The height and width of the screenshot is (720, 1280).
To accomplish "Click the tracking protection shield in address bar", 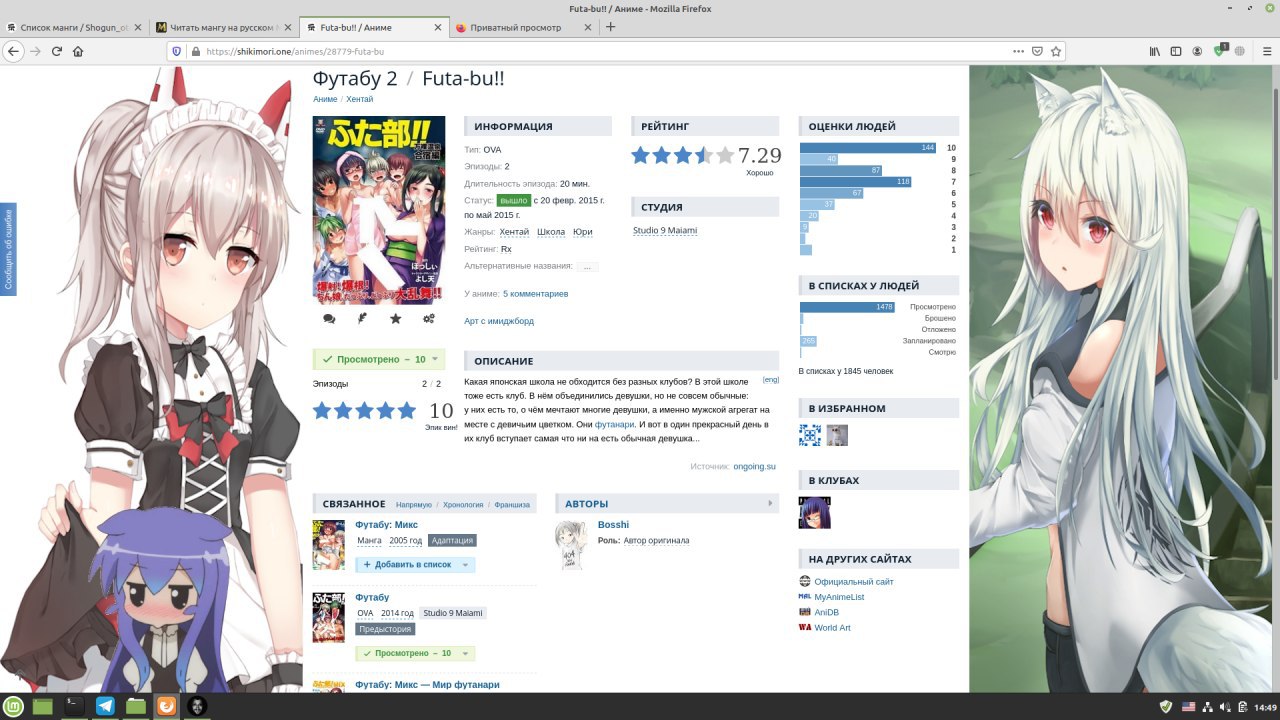I will [x=176, y=51].
